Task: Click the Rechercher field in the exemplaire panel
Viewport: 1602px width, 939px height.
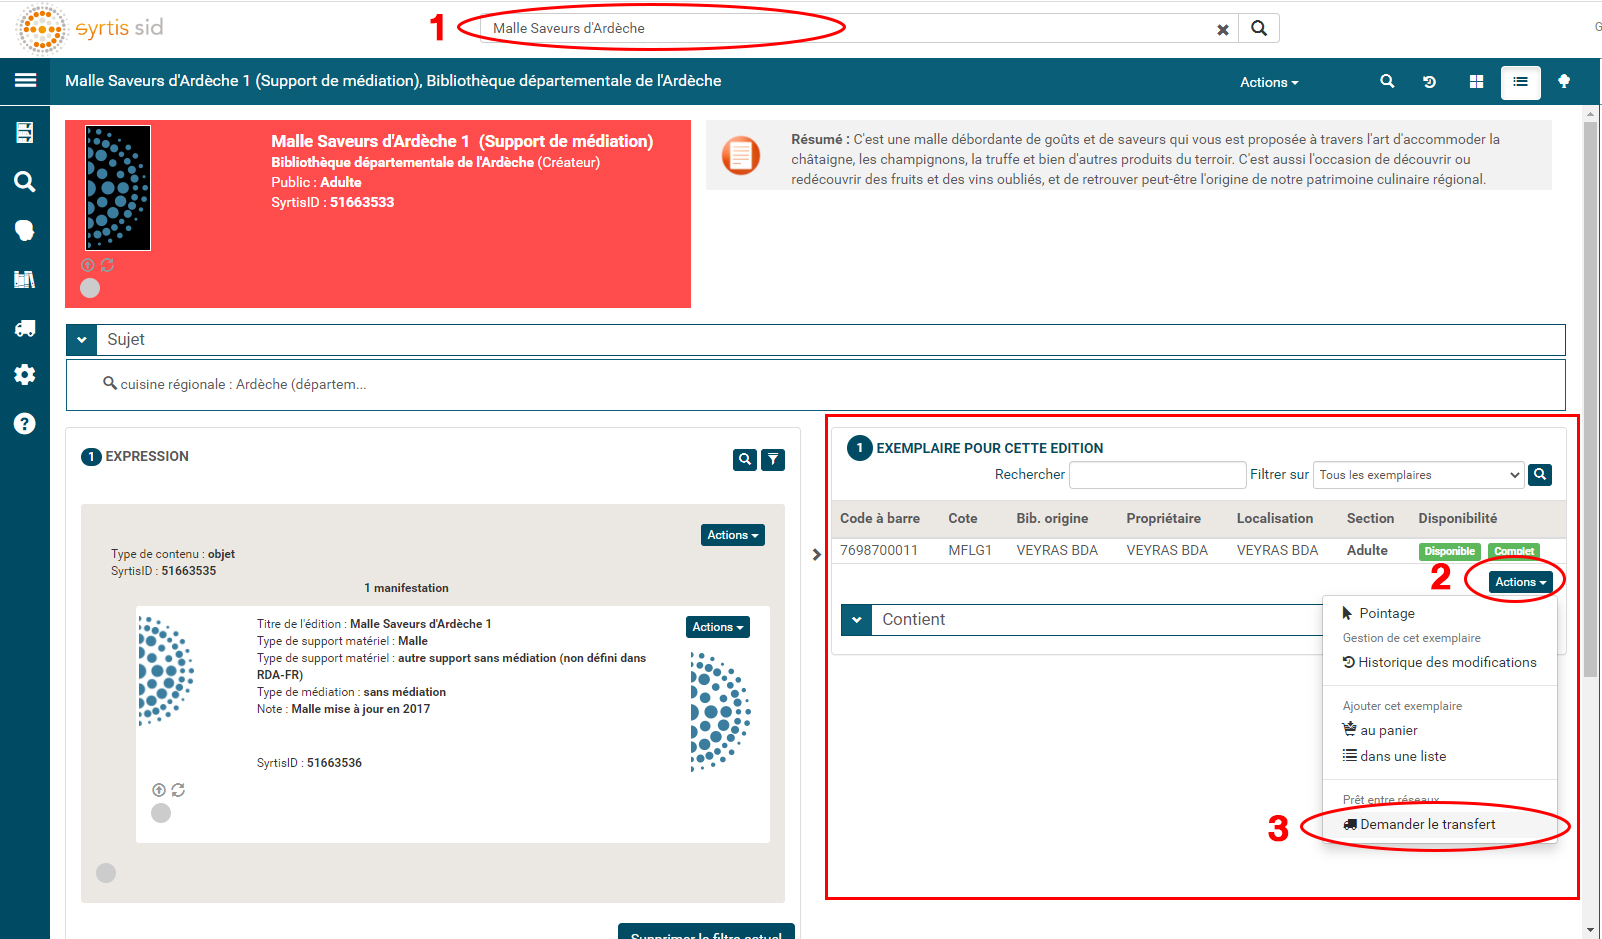Action: (1157, 475)
